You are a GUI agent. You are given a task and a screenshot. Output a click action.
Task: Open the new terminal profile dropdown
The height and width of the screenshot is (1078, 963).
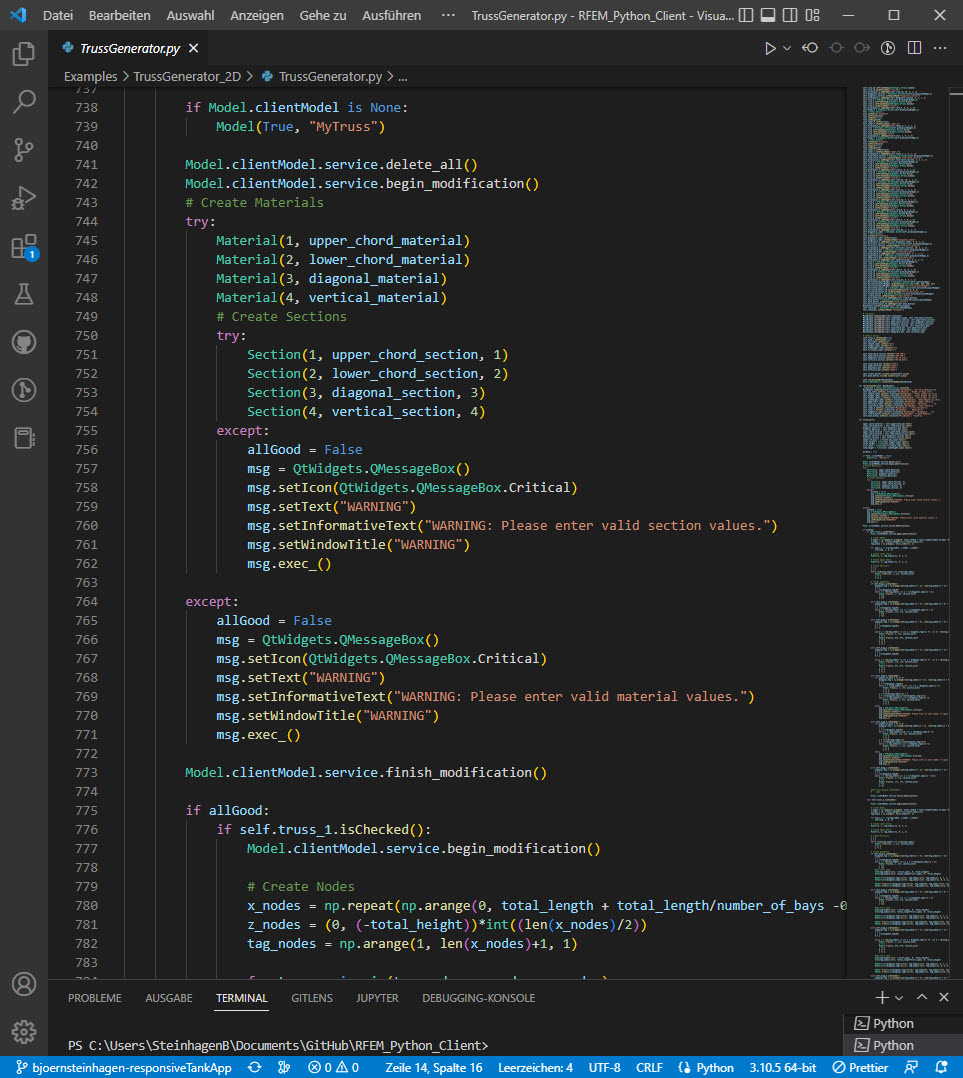point(899,998)
